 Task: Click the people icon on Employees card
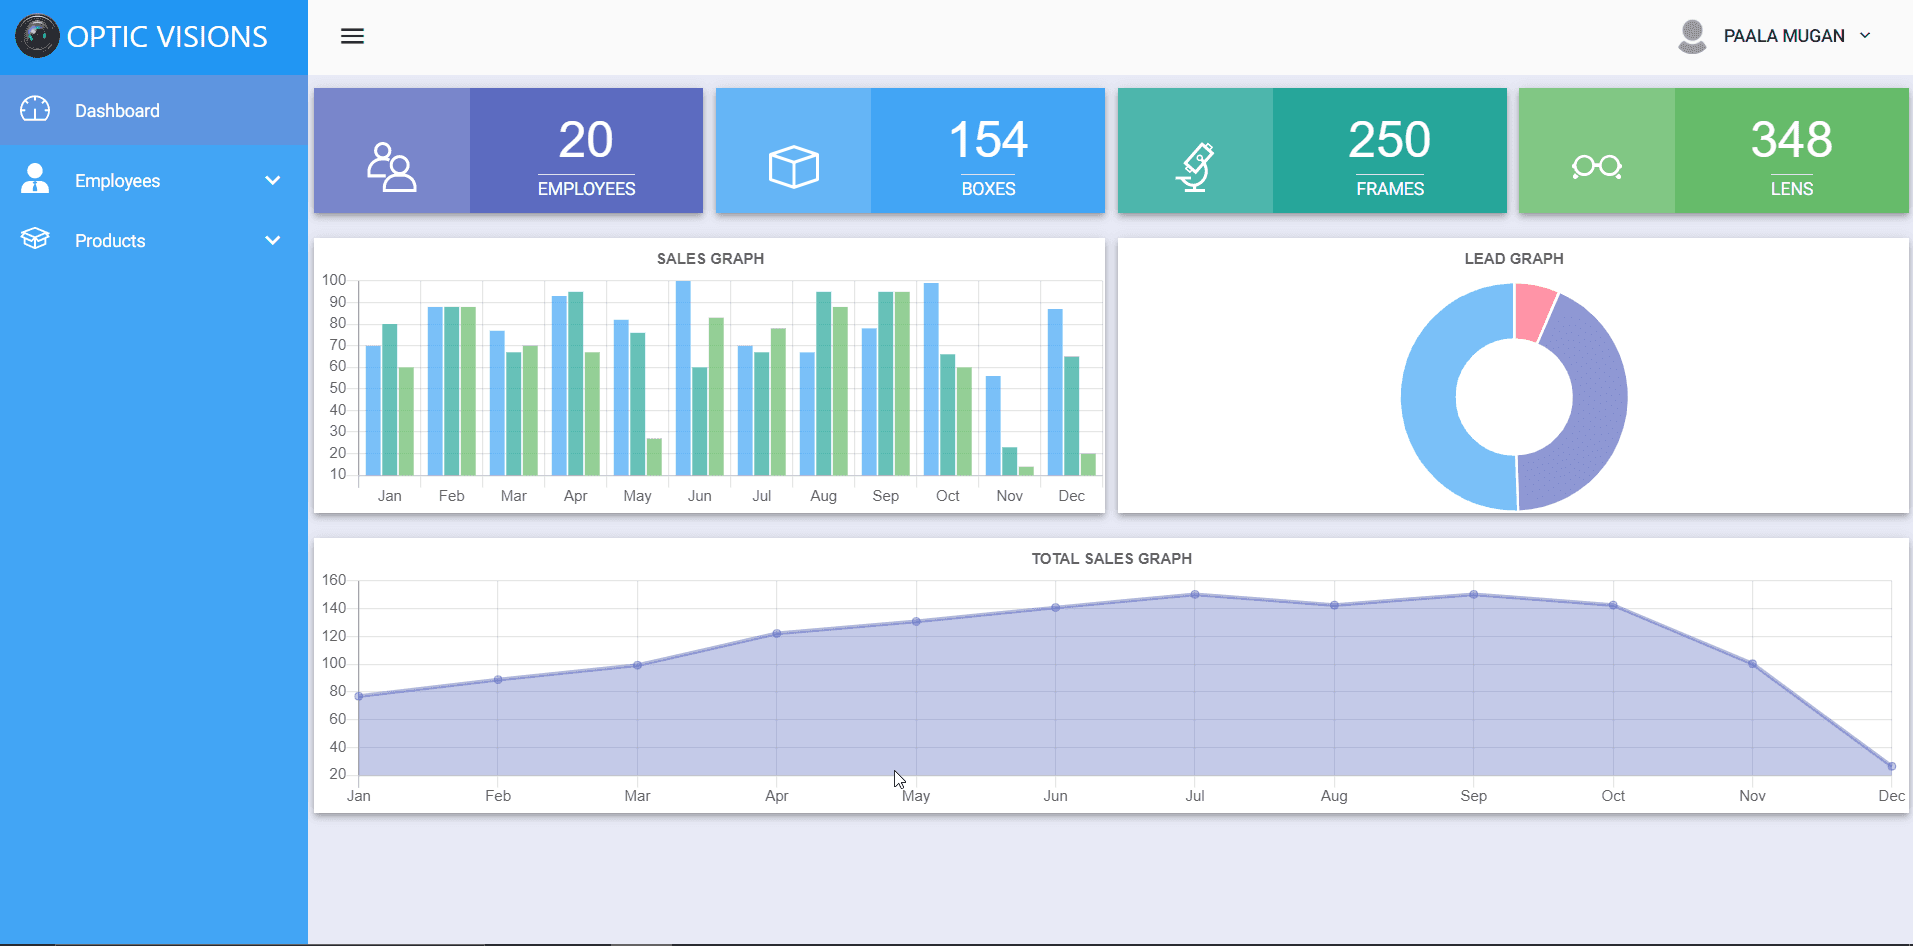pyautogui.click(x=392, y=166)
